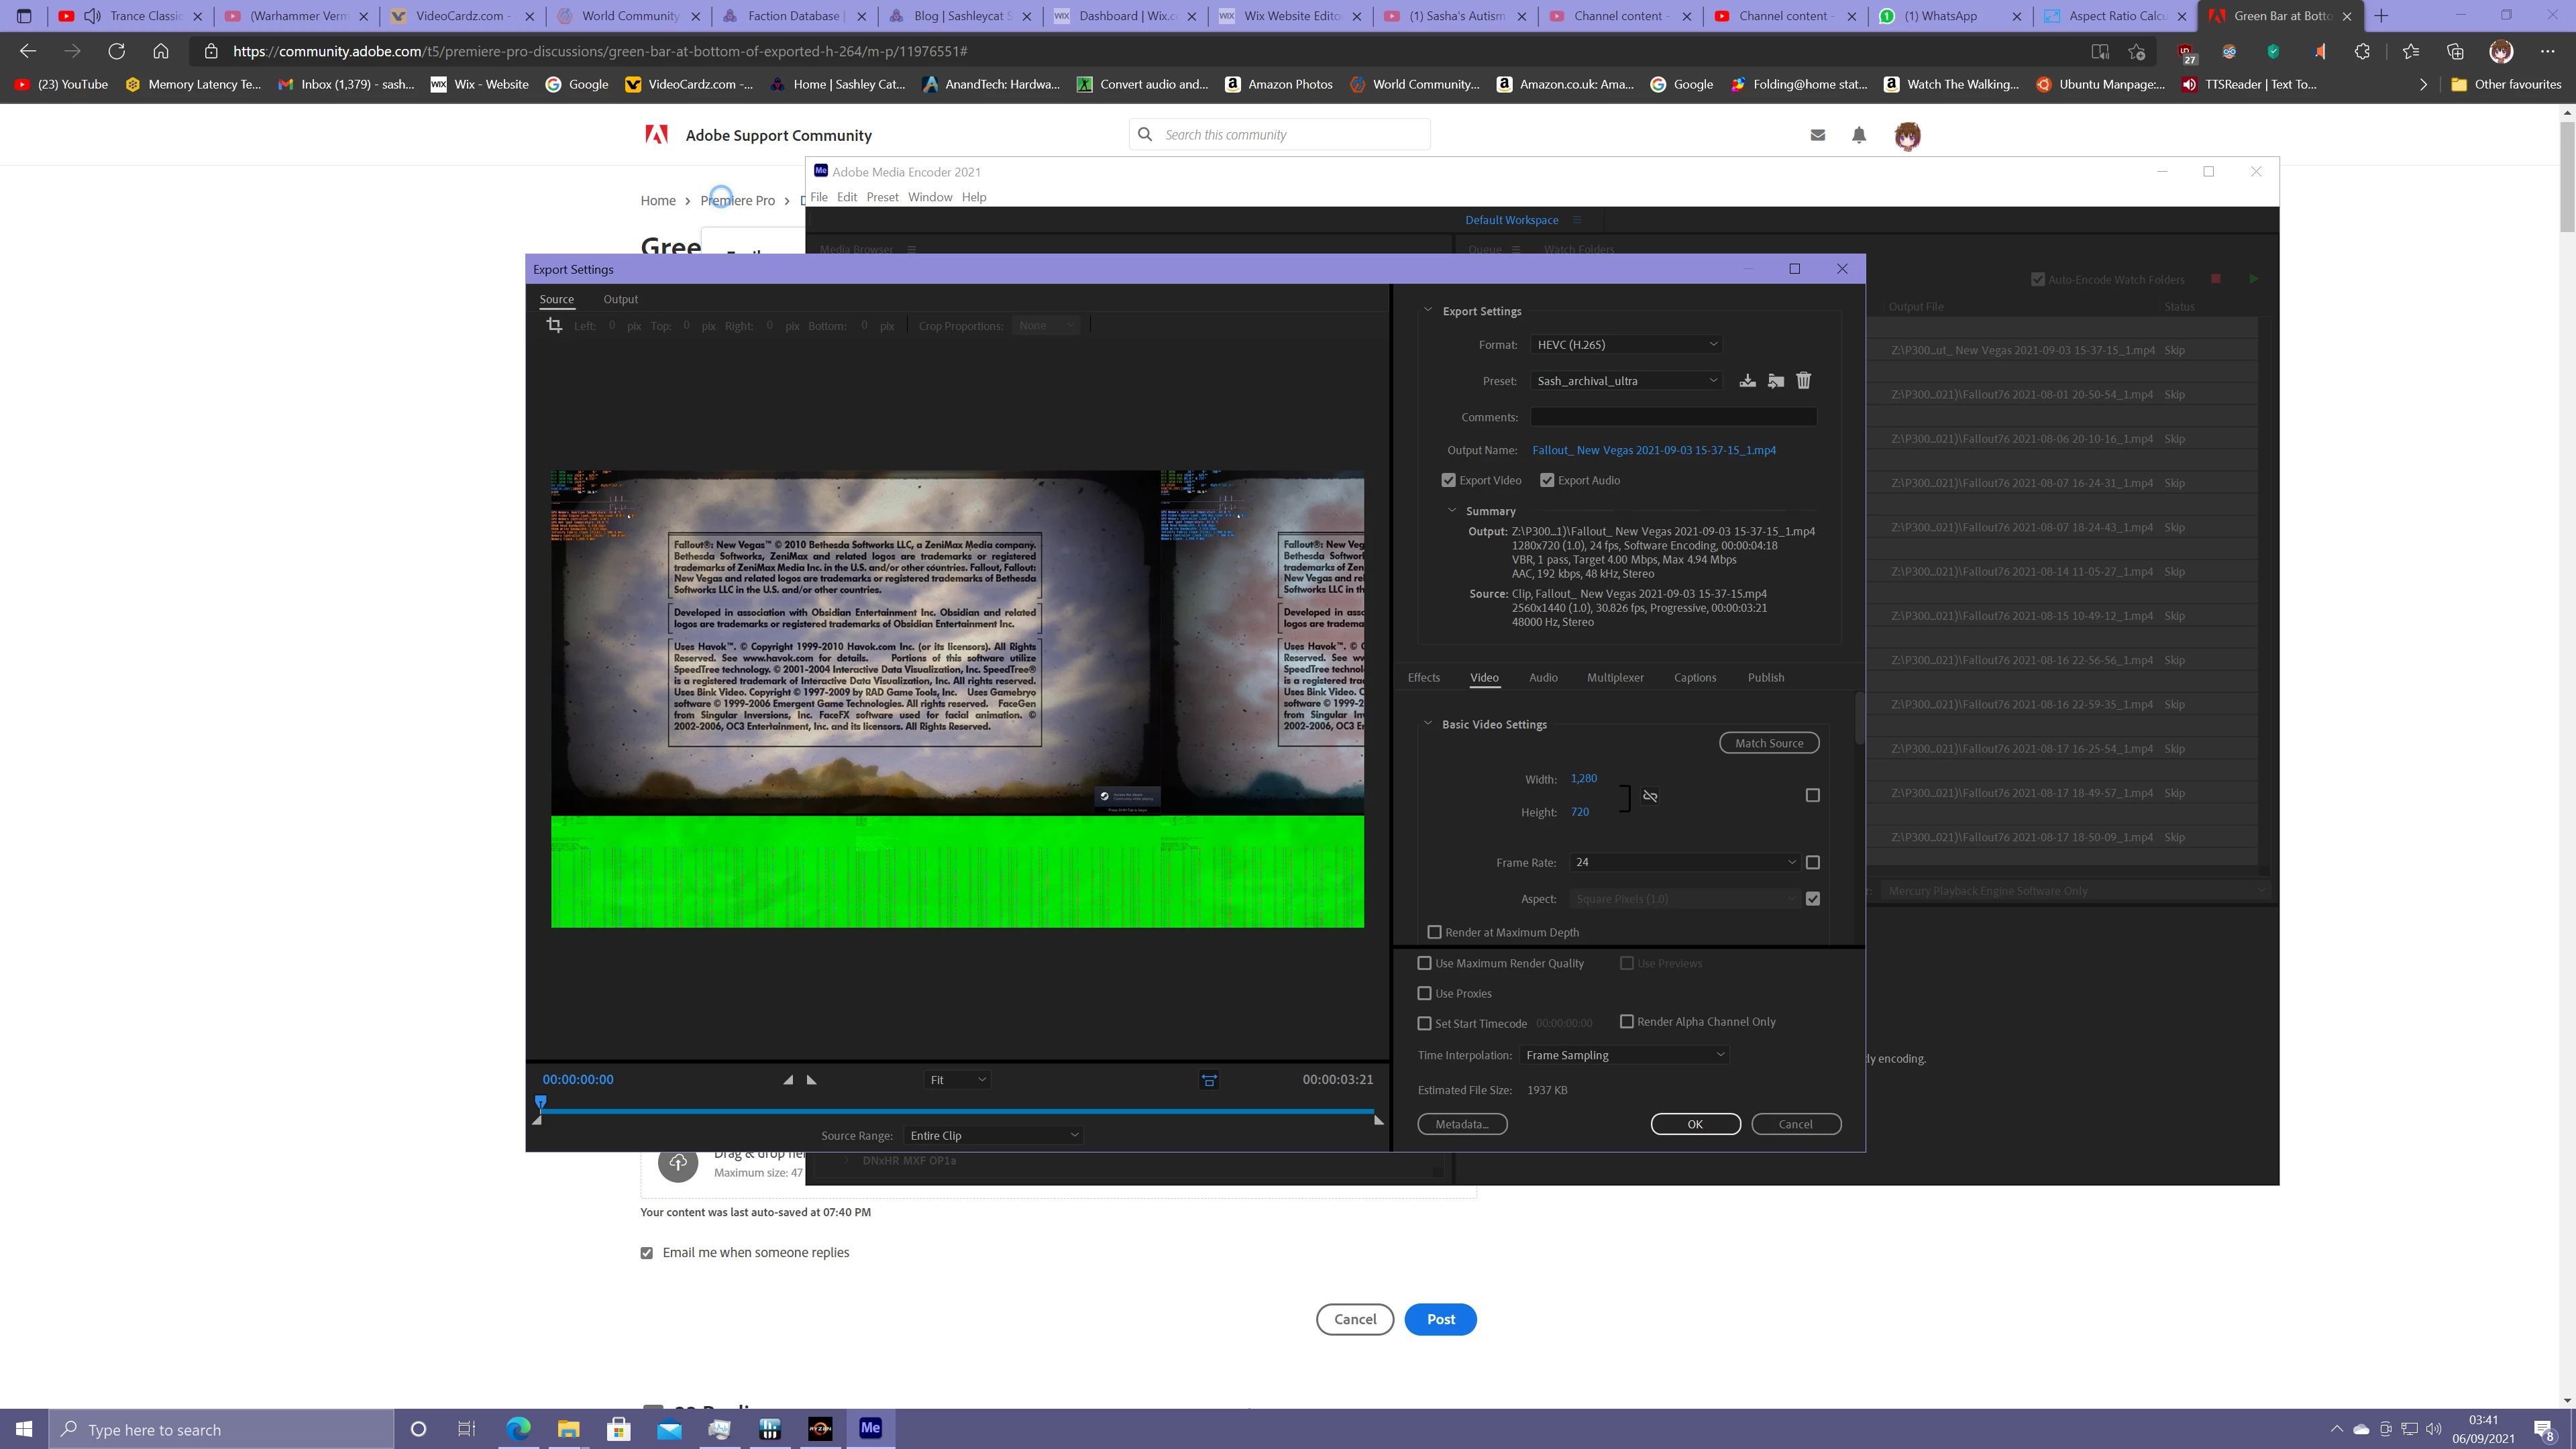Click the save preset icon
Screen dimensions: 2576x1449
click(x=1747, y=381)
